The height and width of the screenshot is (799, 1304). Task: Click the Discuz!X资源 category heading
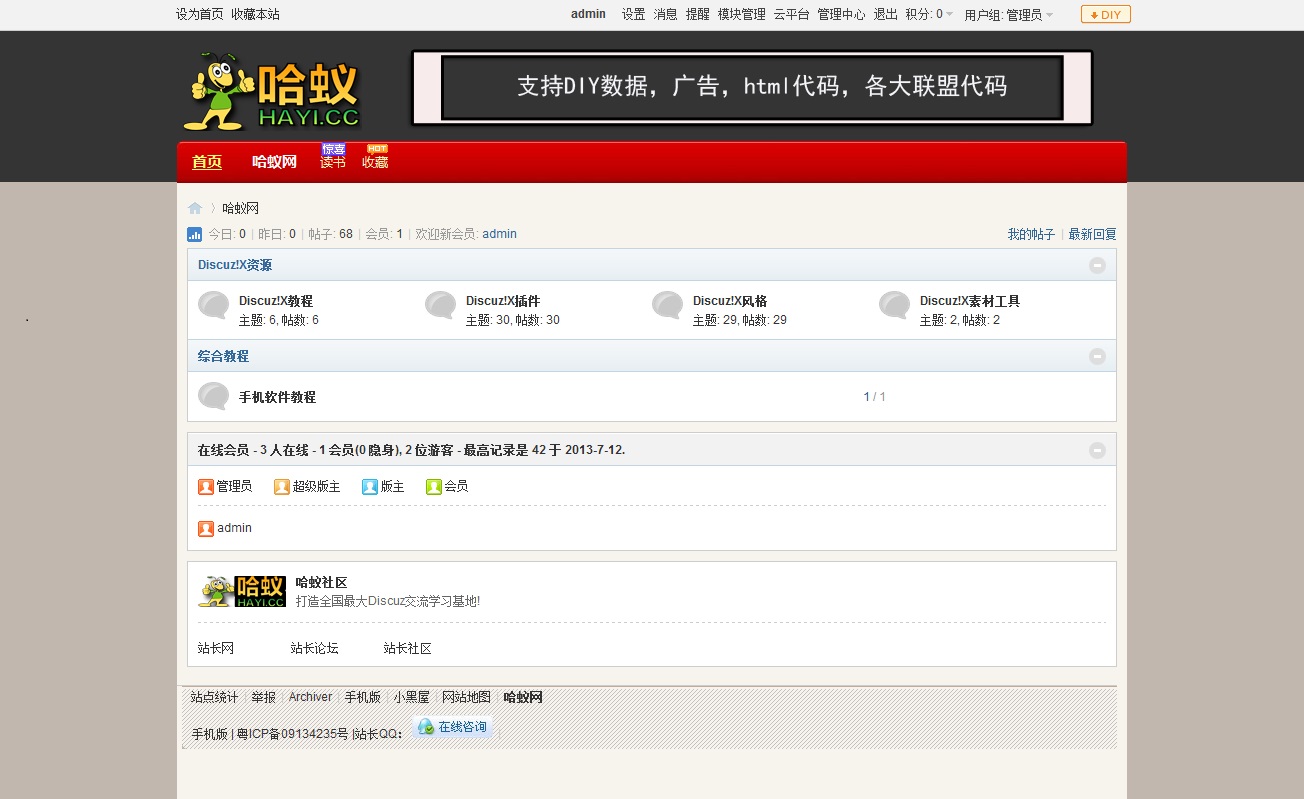(235, 265)
